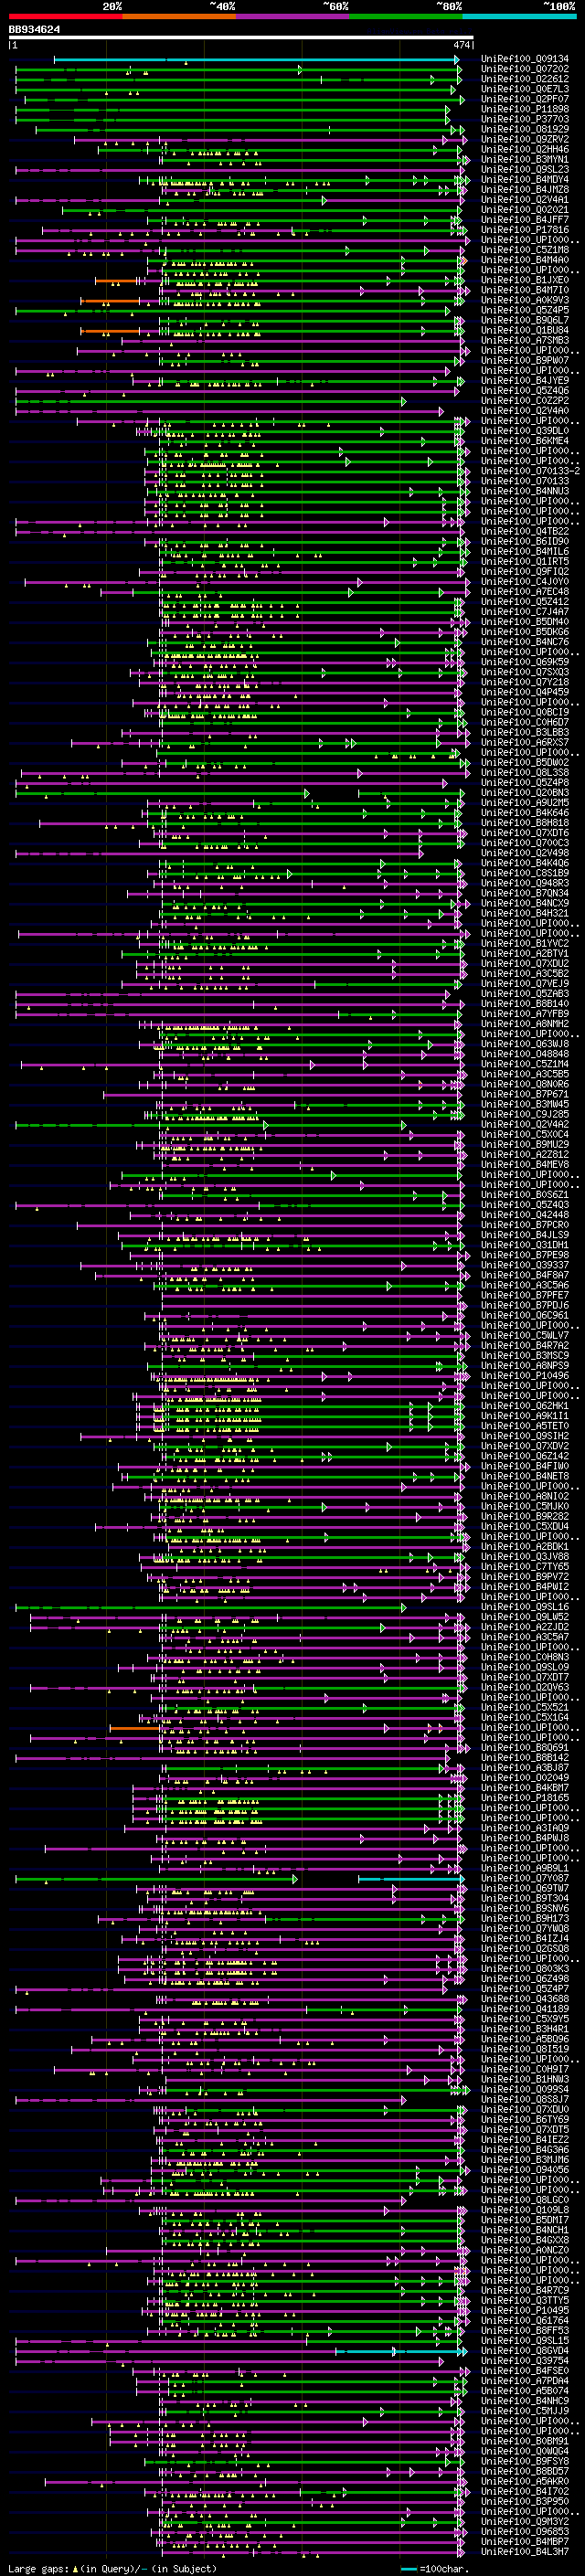
Task: Choose the UniRef100_C5Z1M8 label
Action: point(525,250)
